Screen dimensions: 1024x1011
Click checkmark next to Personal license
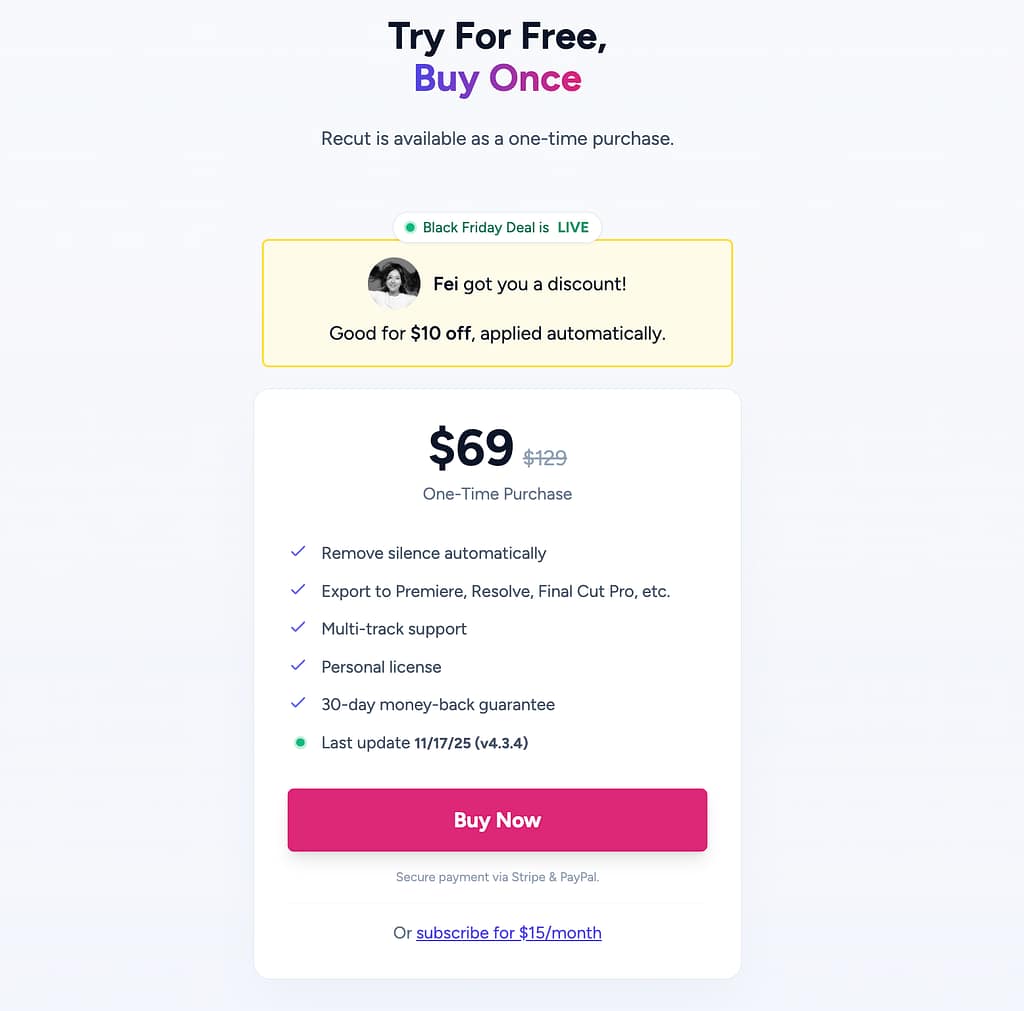[x=298, y=666]
